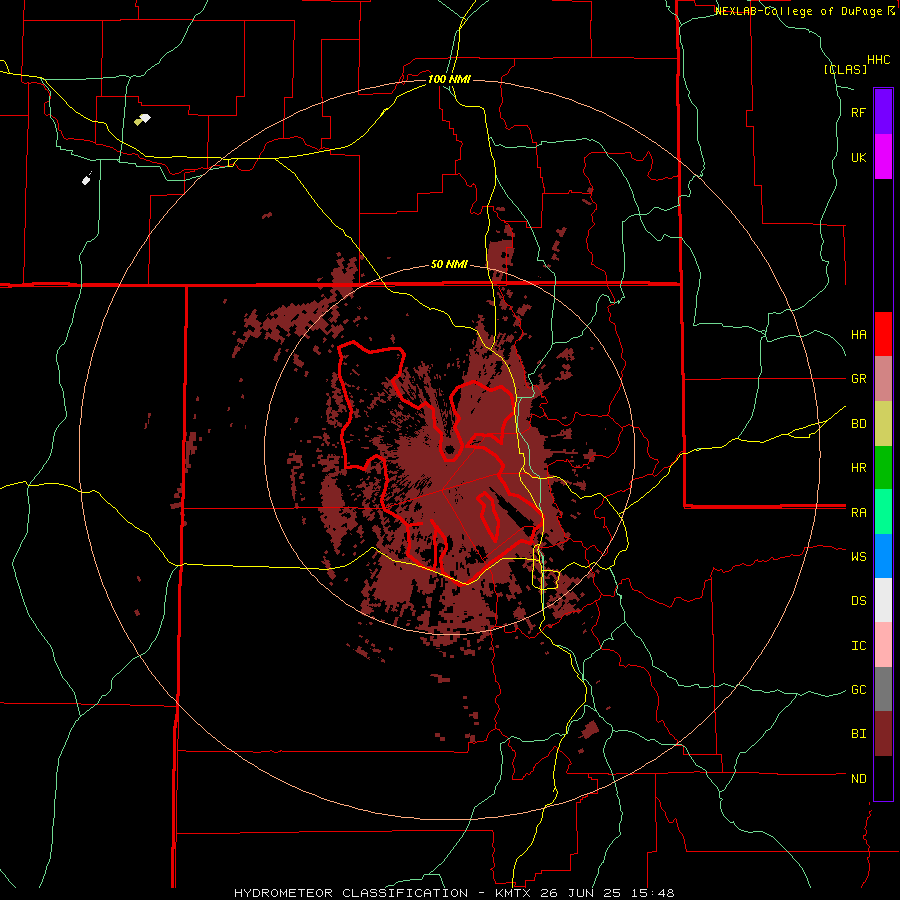Click the RA light green legend swatch
This screenshot has width=900, height=900.
[x=883, y=512]
